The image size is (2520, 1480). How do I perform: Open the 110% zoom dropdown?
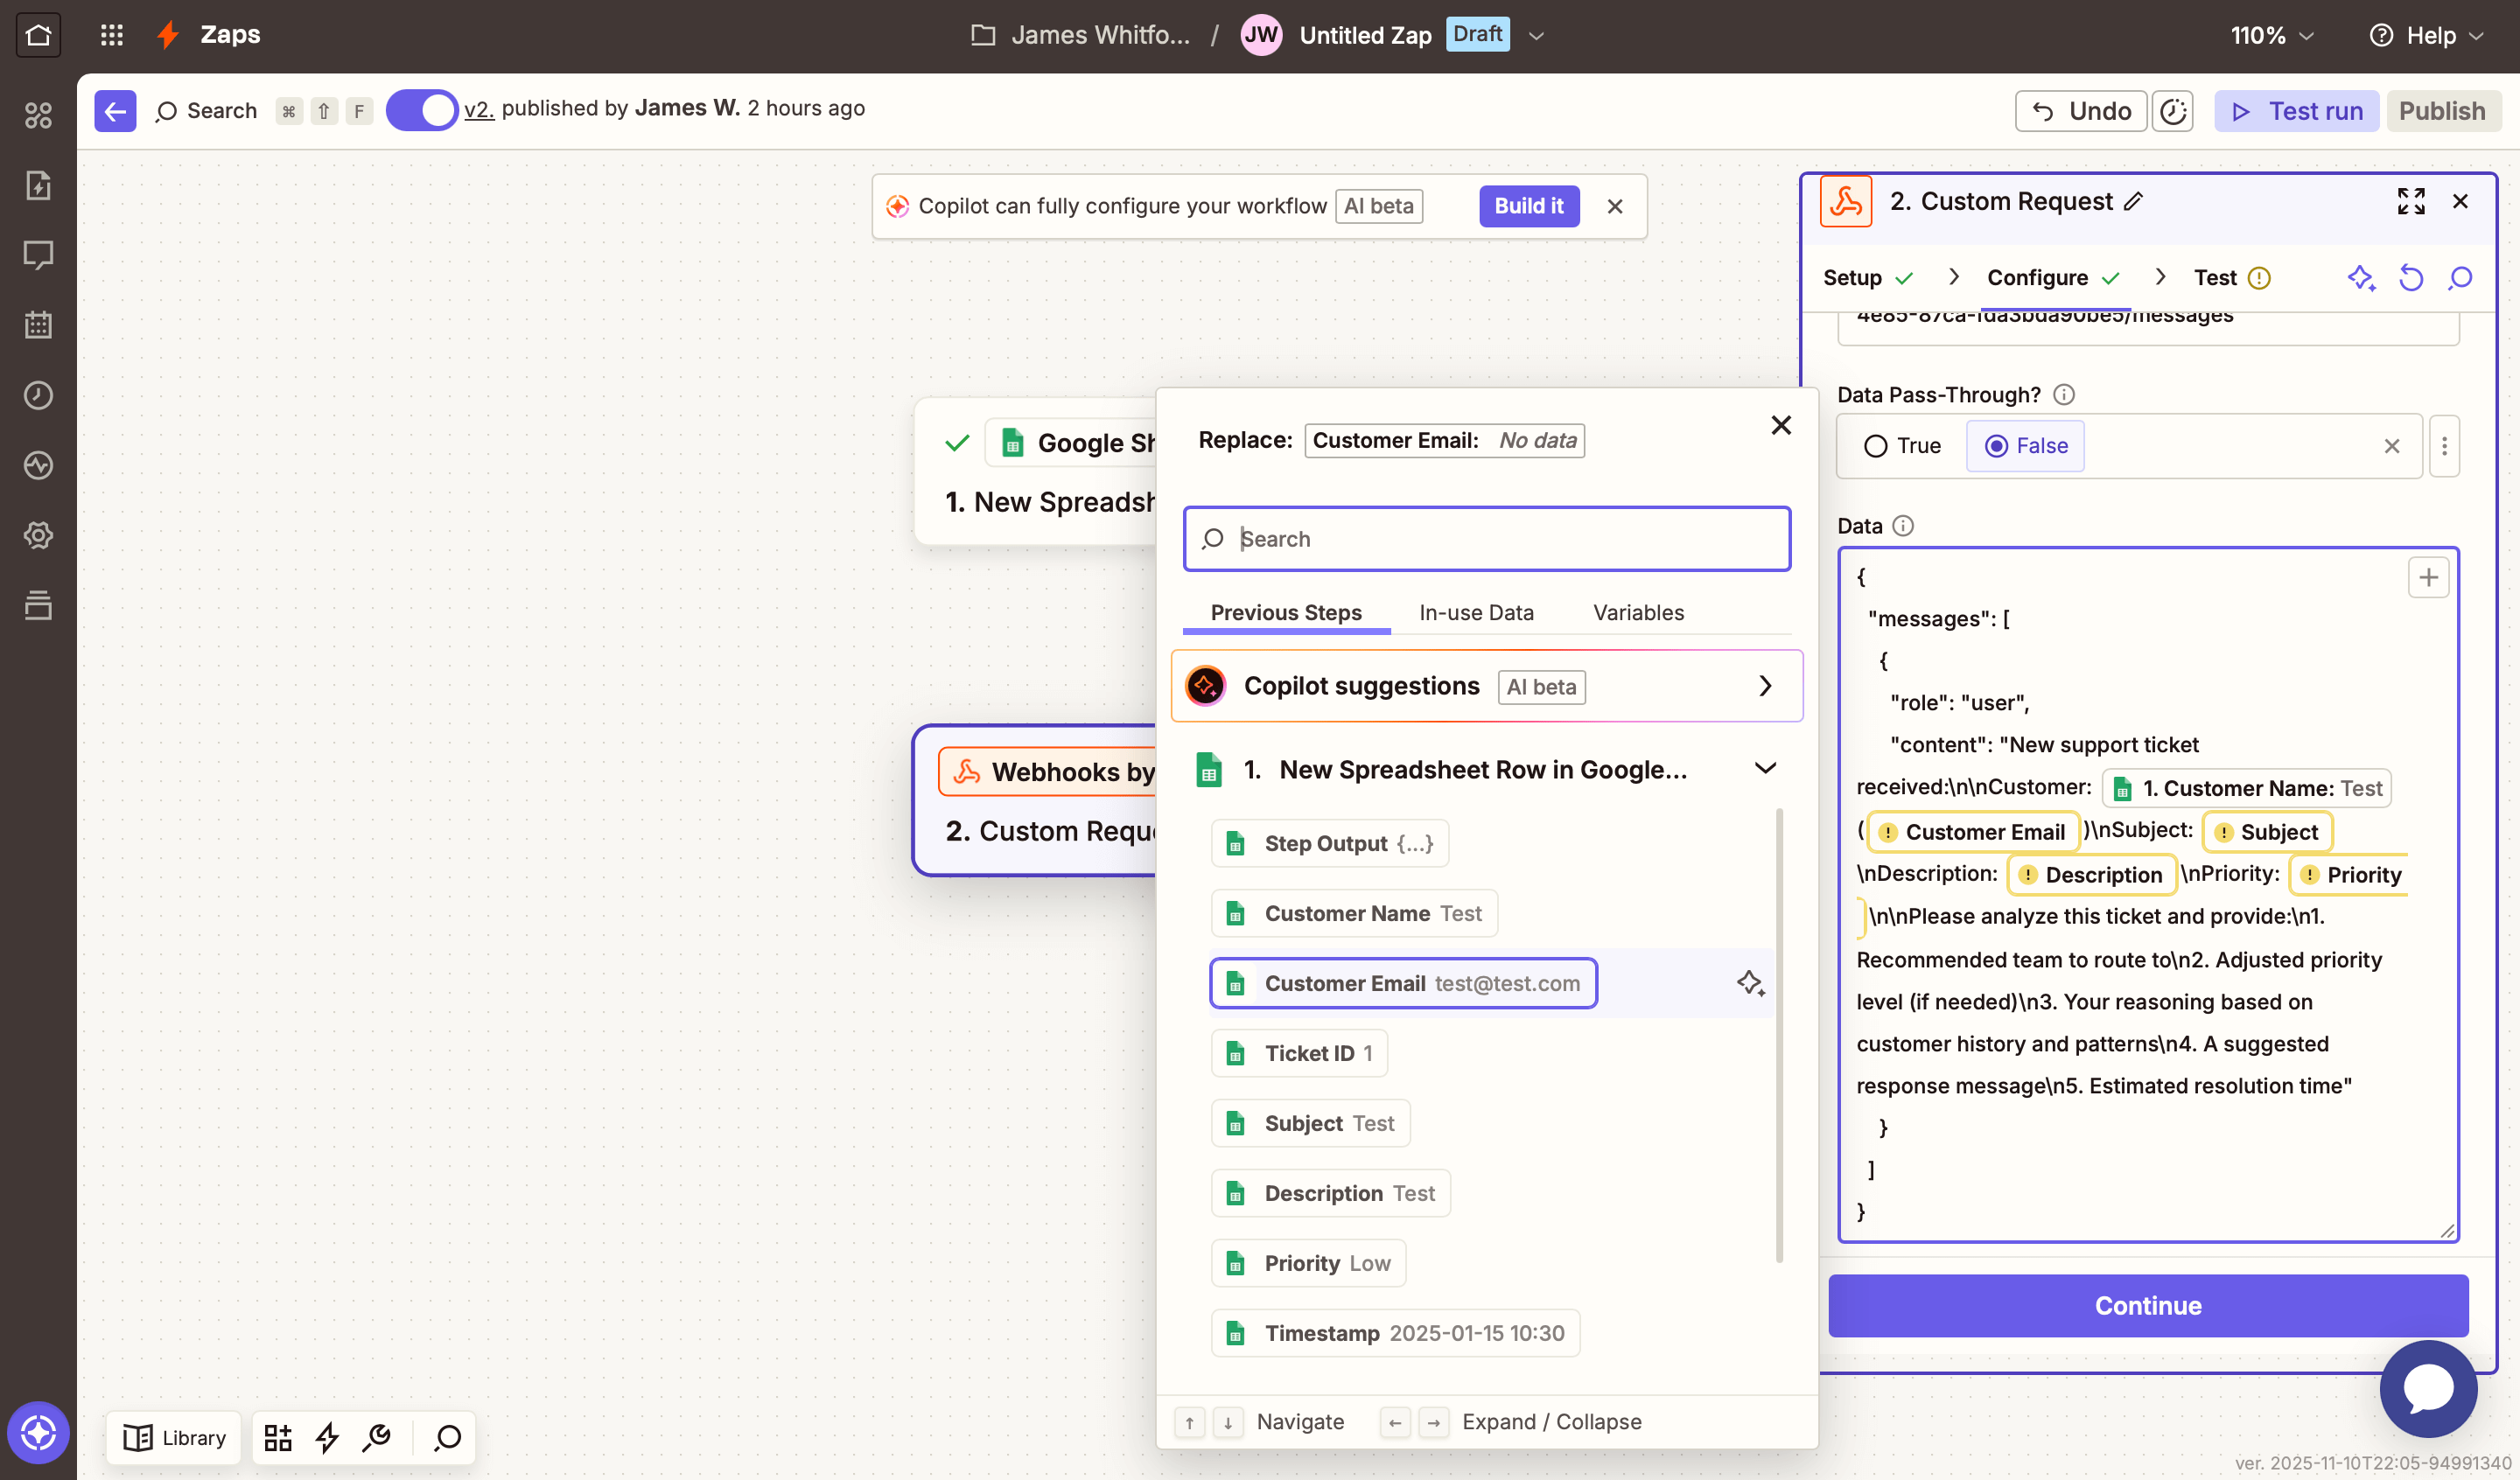click(x=2271, y=35)
